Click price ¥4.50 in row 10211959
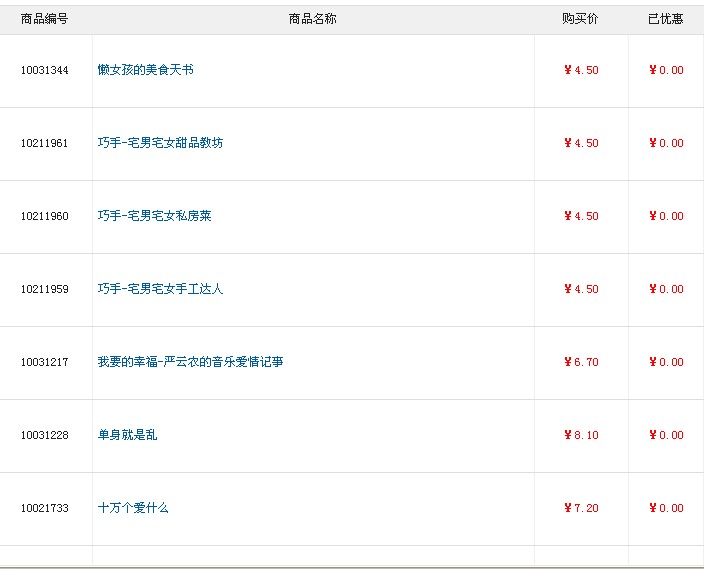 pos(581,289)
